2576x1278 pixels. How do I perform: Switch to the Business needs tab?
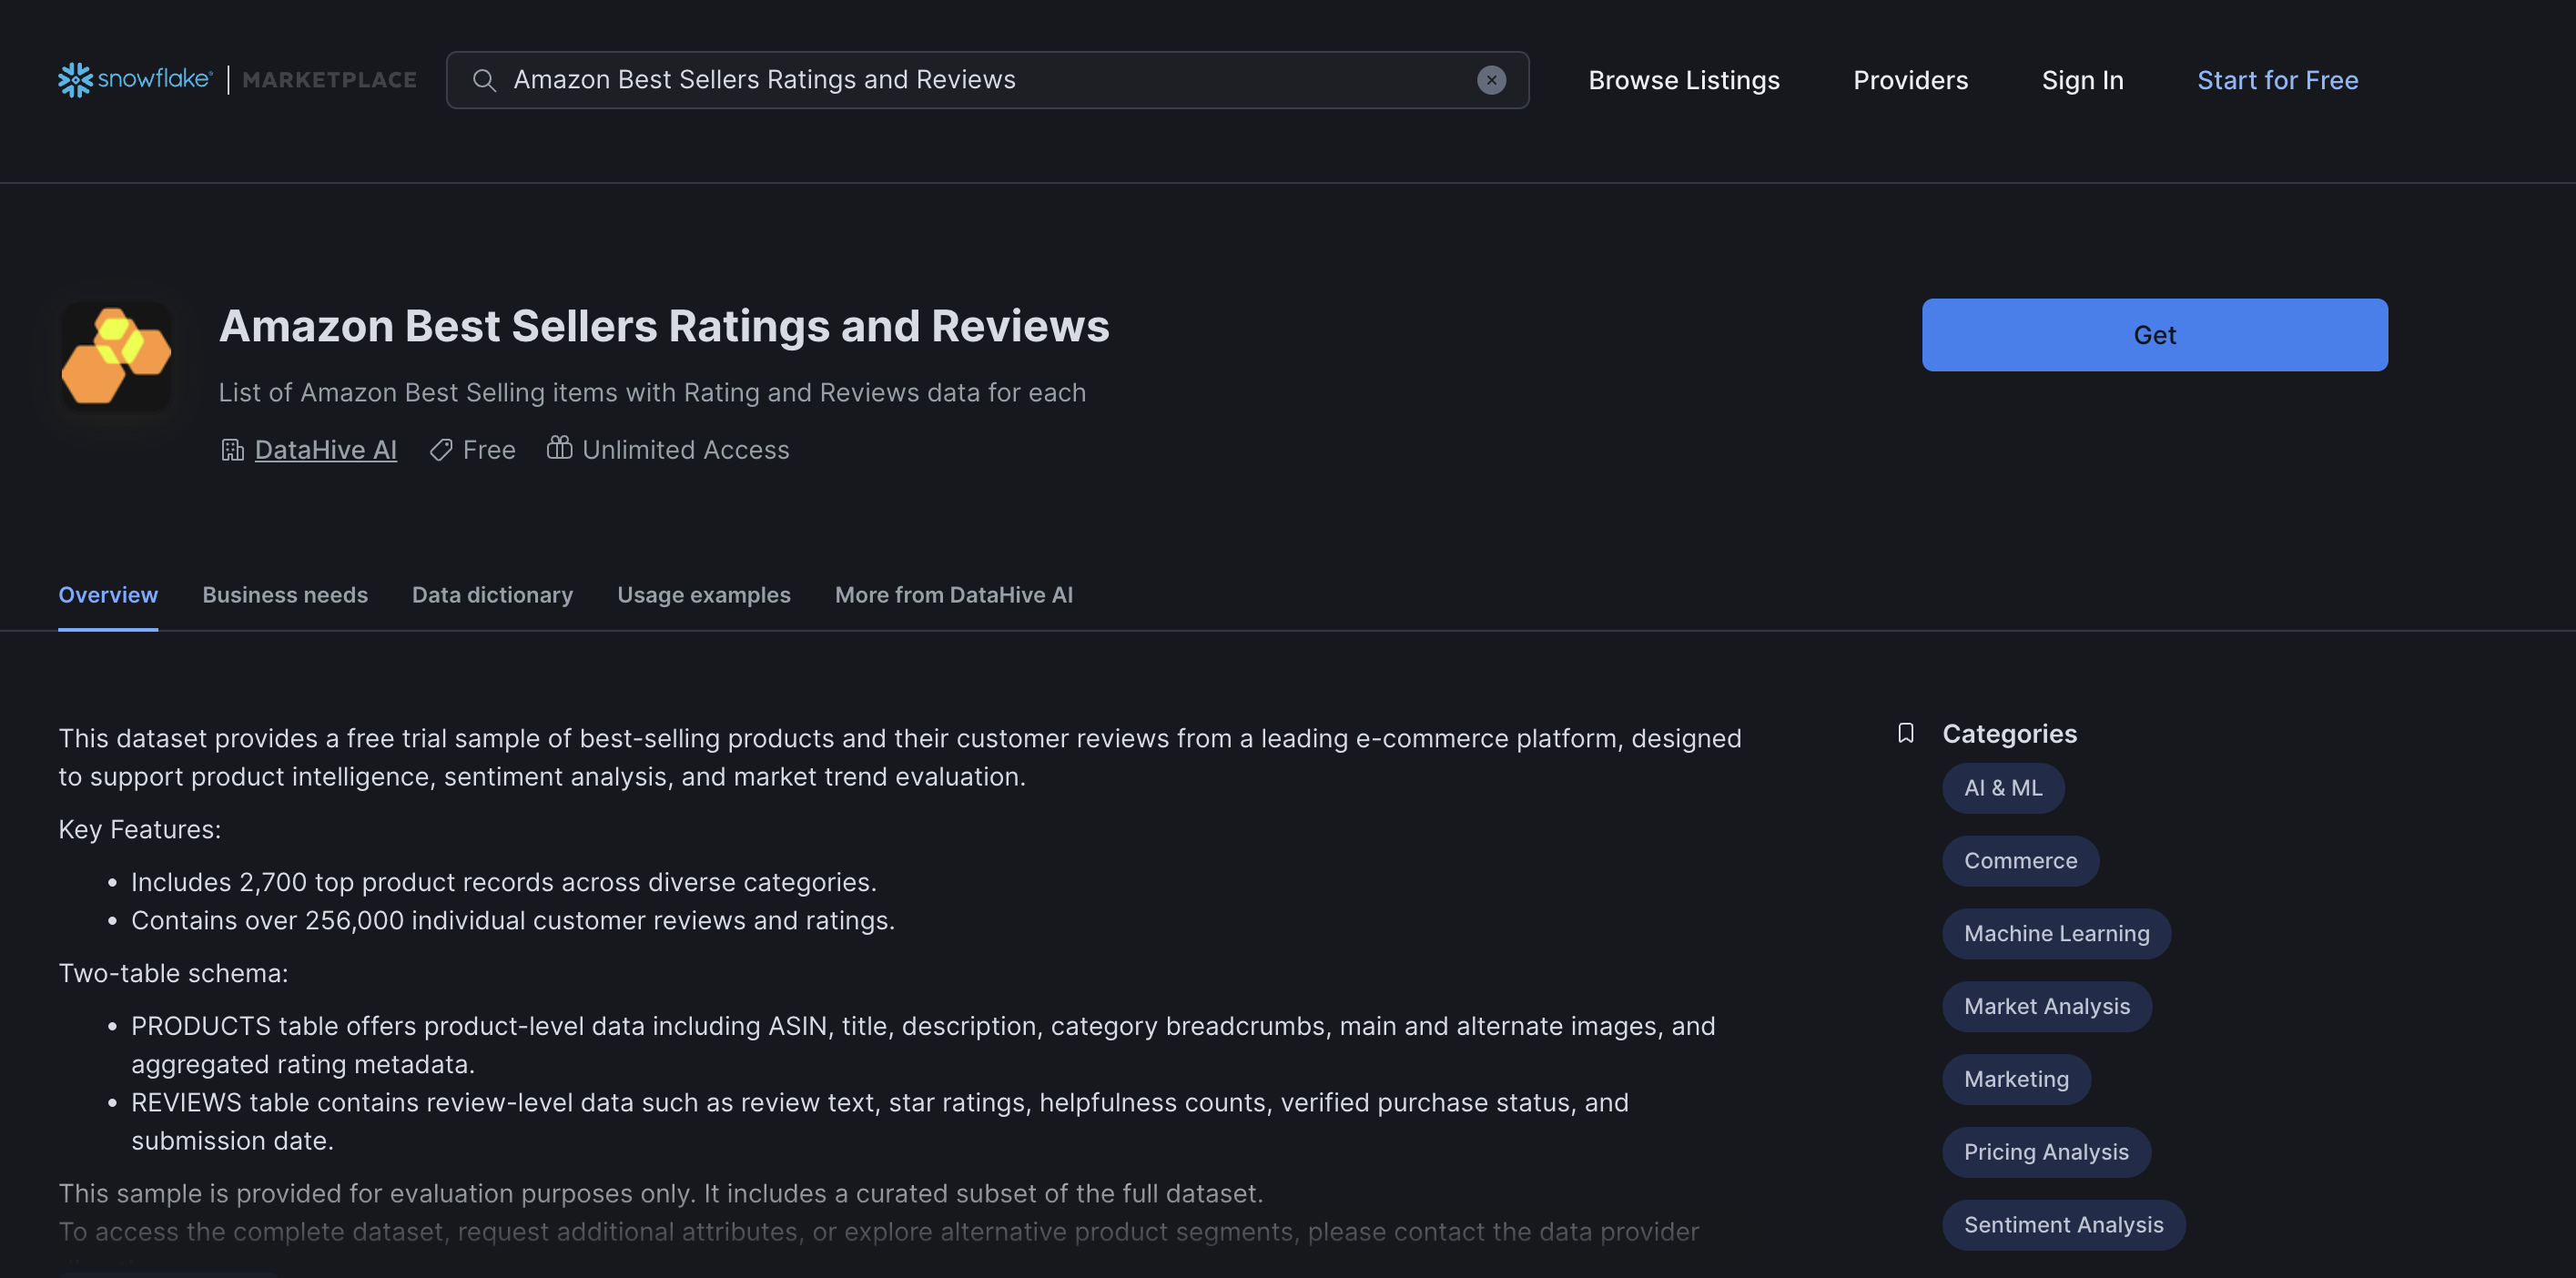click(x=285, y=595)
